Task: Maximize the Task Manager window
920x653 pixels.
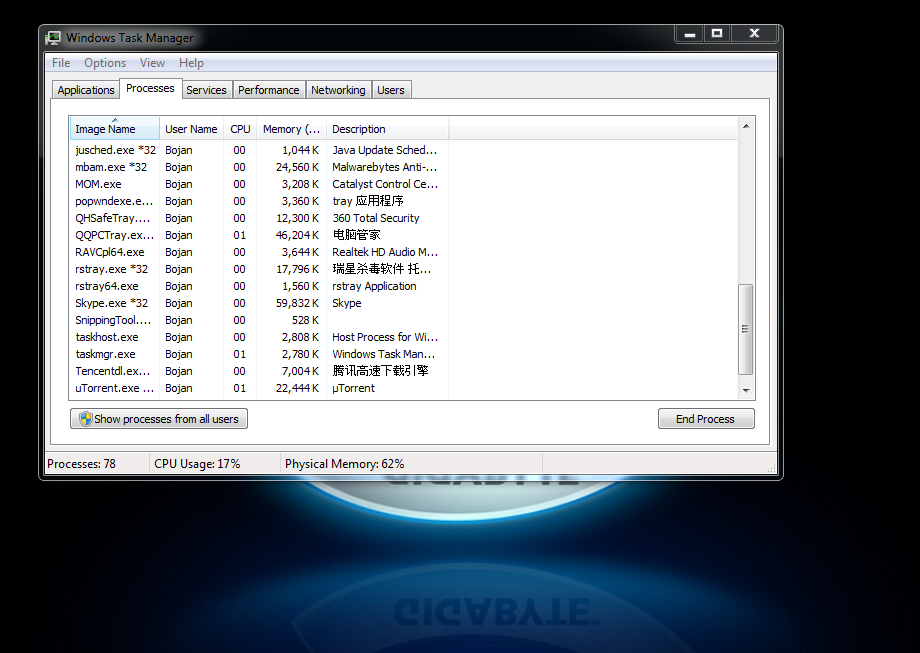Action: click(717, 34)
